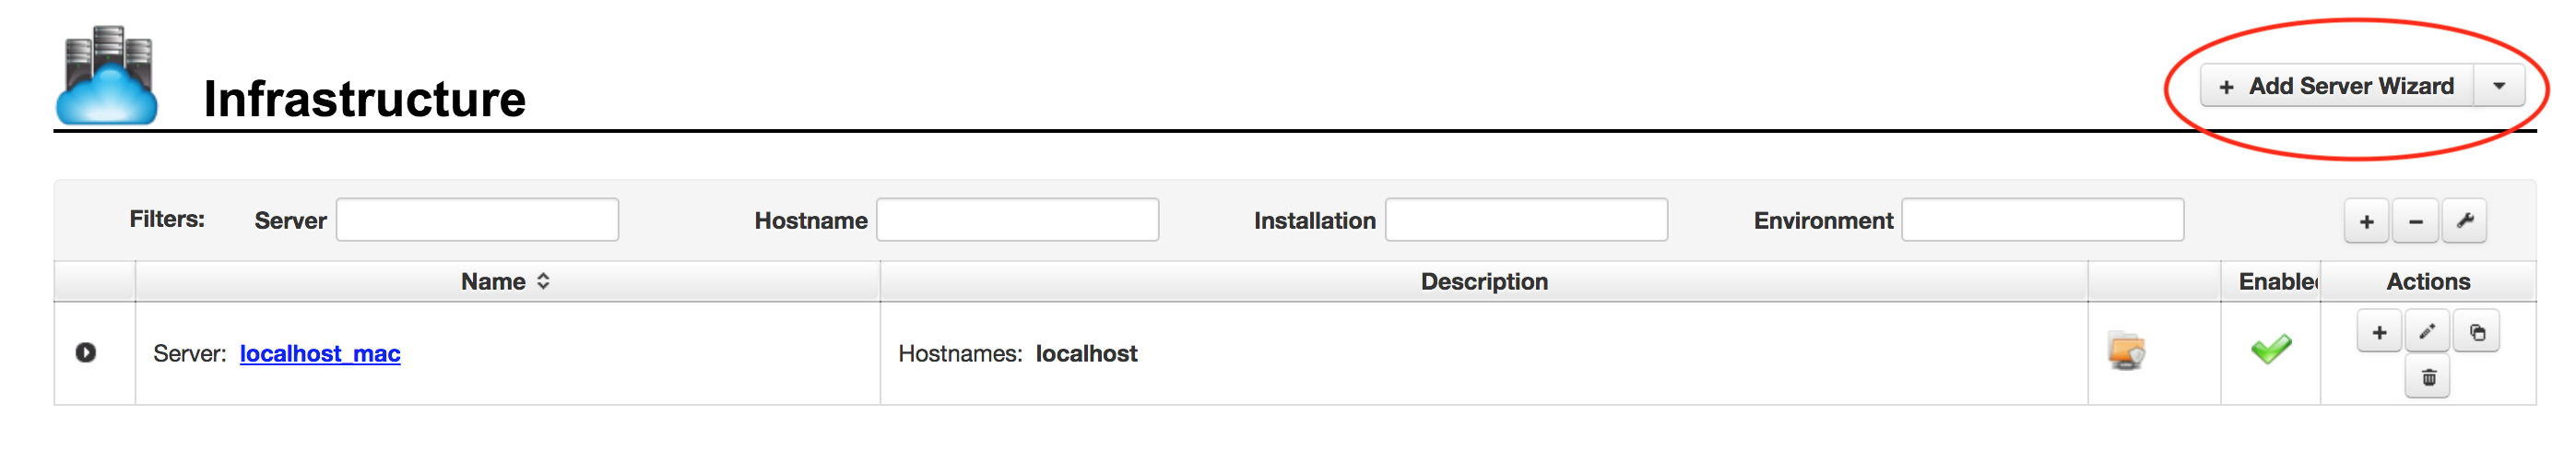Sort table by Name column

point(506,281)
